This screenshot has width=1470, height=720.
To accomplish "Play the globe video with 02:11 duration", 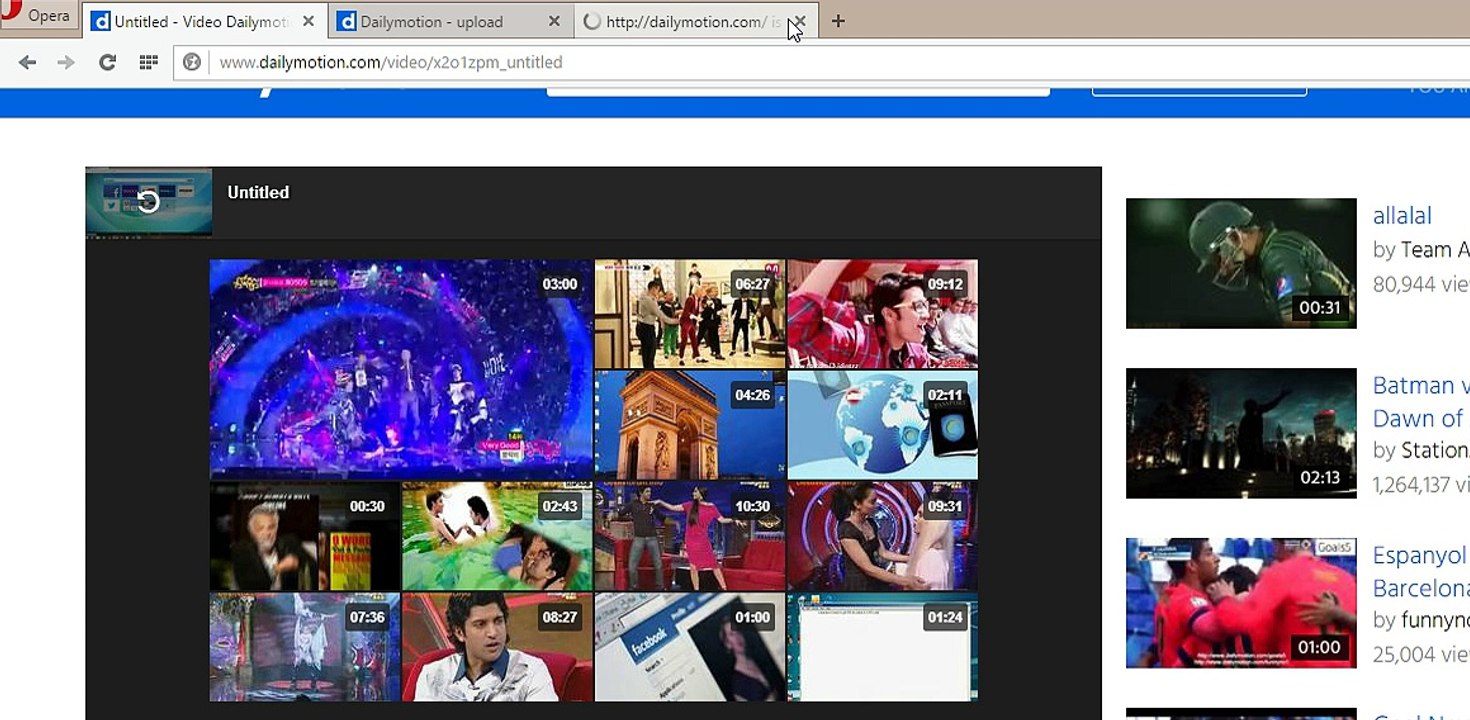I will (x=883, y=425).
